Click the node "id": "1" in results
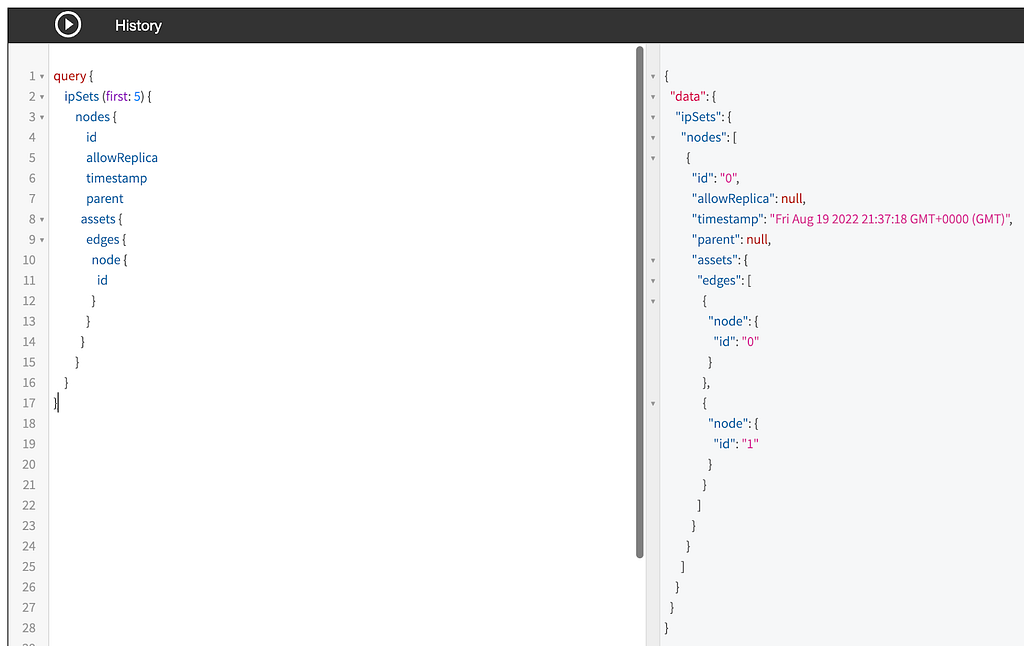The width and height of the screenshot is (1024, 646). click(x=736, y=444)
